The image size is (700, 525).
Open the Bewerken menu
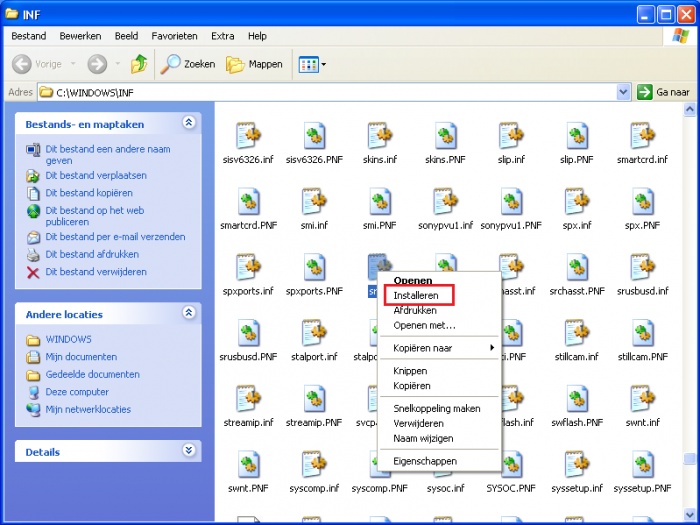tap(80, 36)
